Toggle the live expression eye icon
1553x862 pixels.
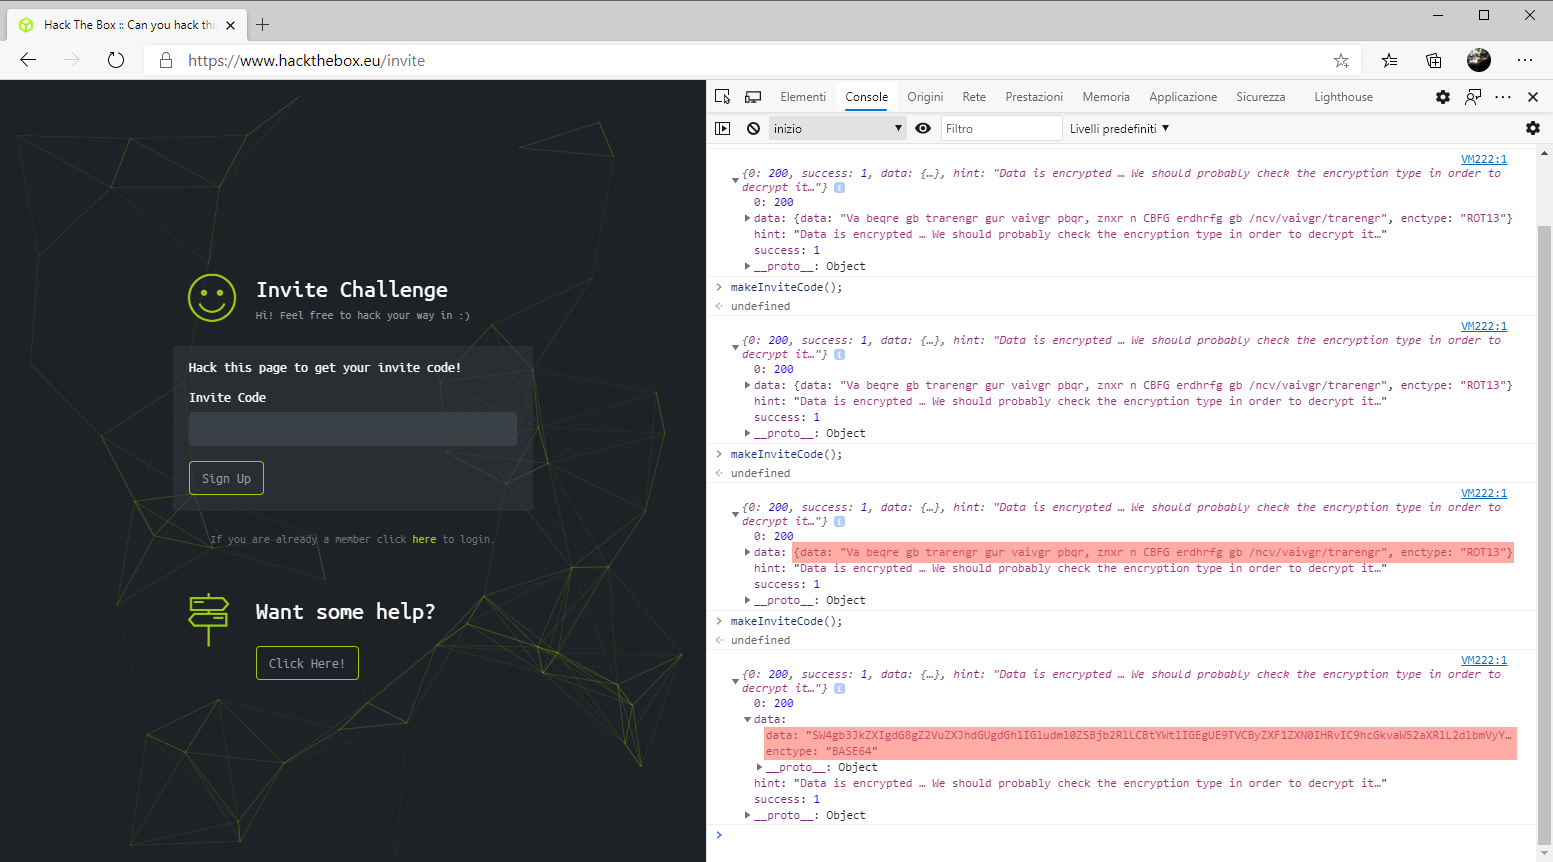(923, 129)
